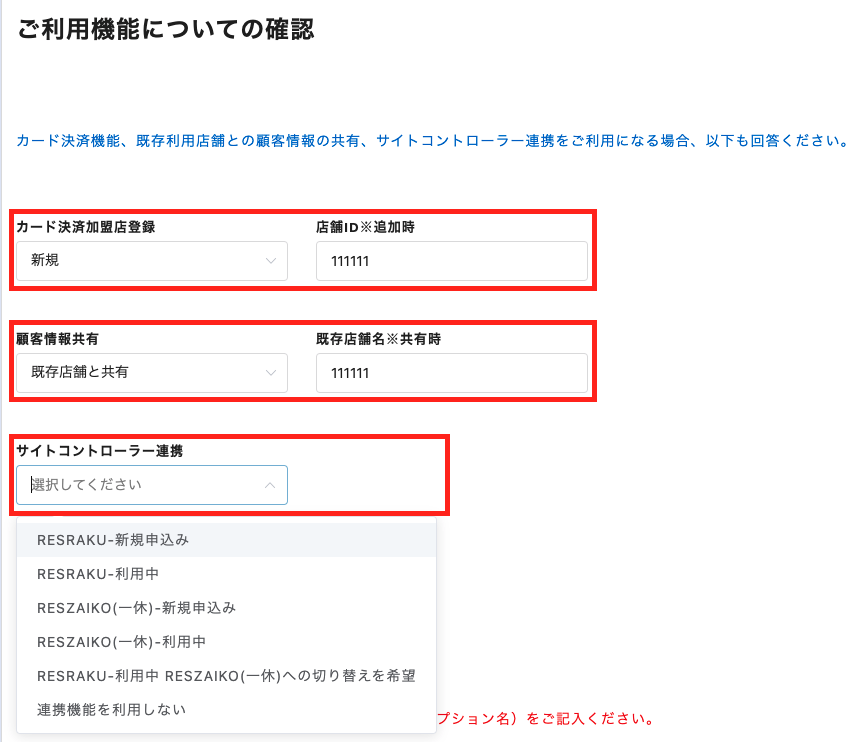Screen dimensions: 855x742
Task: Select RESZAIKO(一休)-新規申込み option
Action: tap(136, 608)
